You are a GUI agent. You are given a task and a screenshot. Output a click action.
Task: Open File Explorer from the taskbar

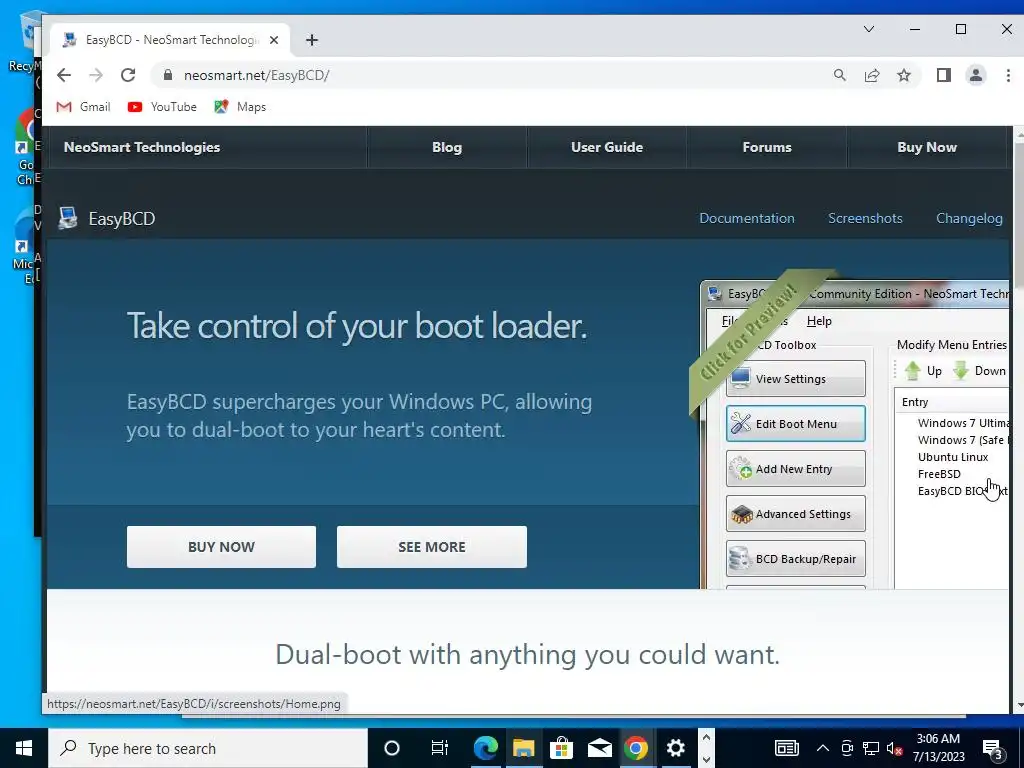click(523, 748)
